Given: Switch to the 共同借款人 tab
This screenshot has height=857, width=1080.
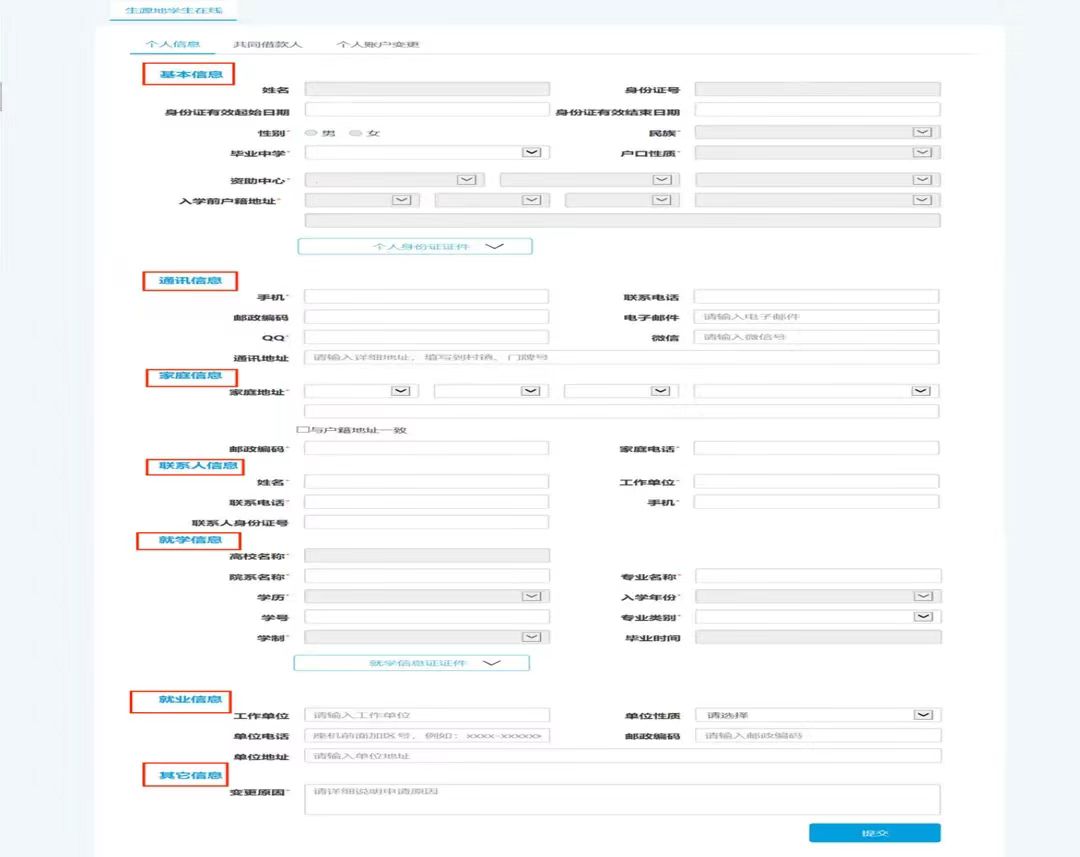Looking at the screenshot, I should point(267,45).
